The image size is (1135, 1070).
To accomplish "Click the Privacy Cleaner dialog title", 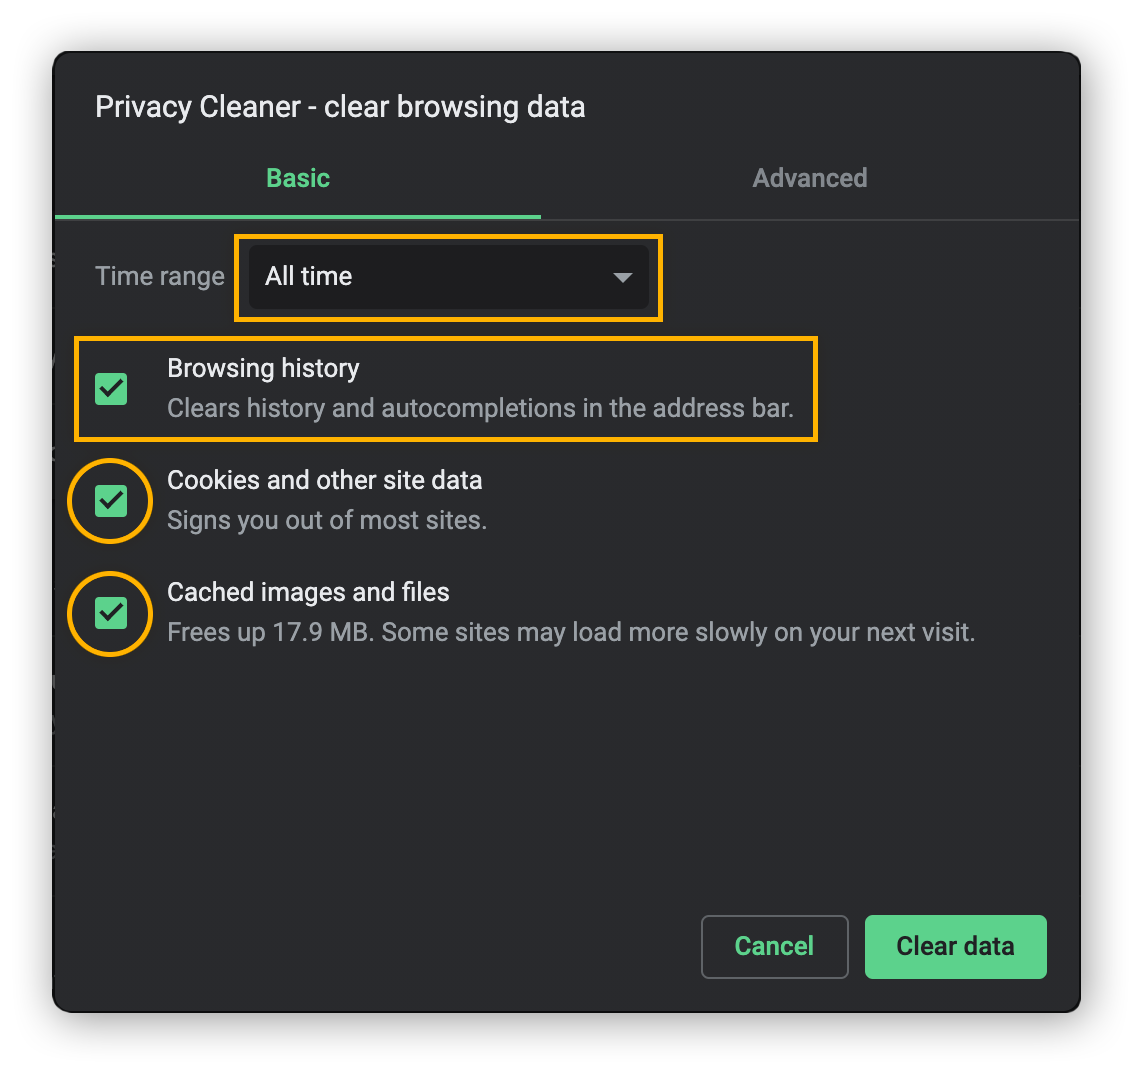I will pos(340,106).
